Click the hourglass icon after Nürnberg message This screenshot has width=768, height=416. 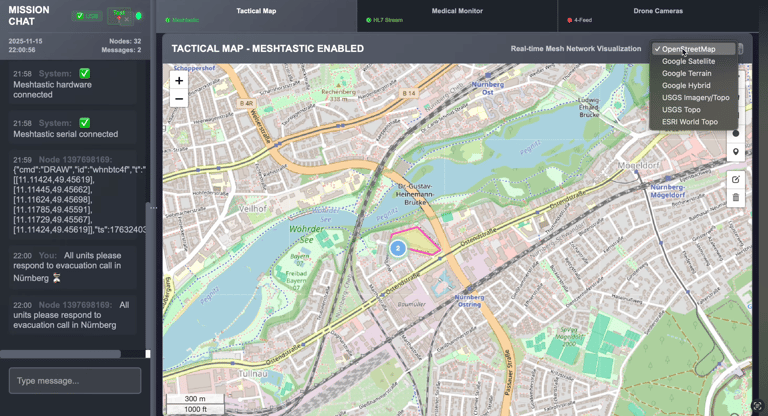[57, 278]
